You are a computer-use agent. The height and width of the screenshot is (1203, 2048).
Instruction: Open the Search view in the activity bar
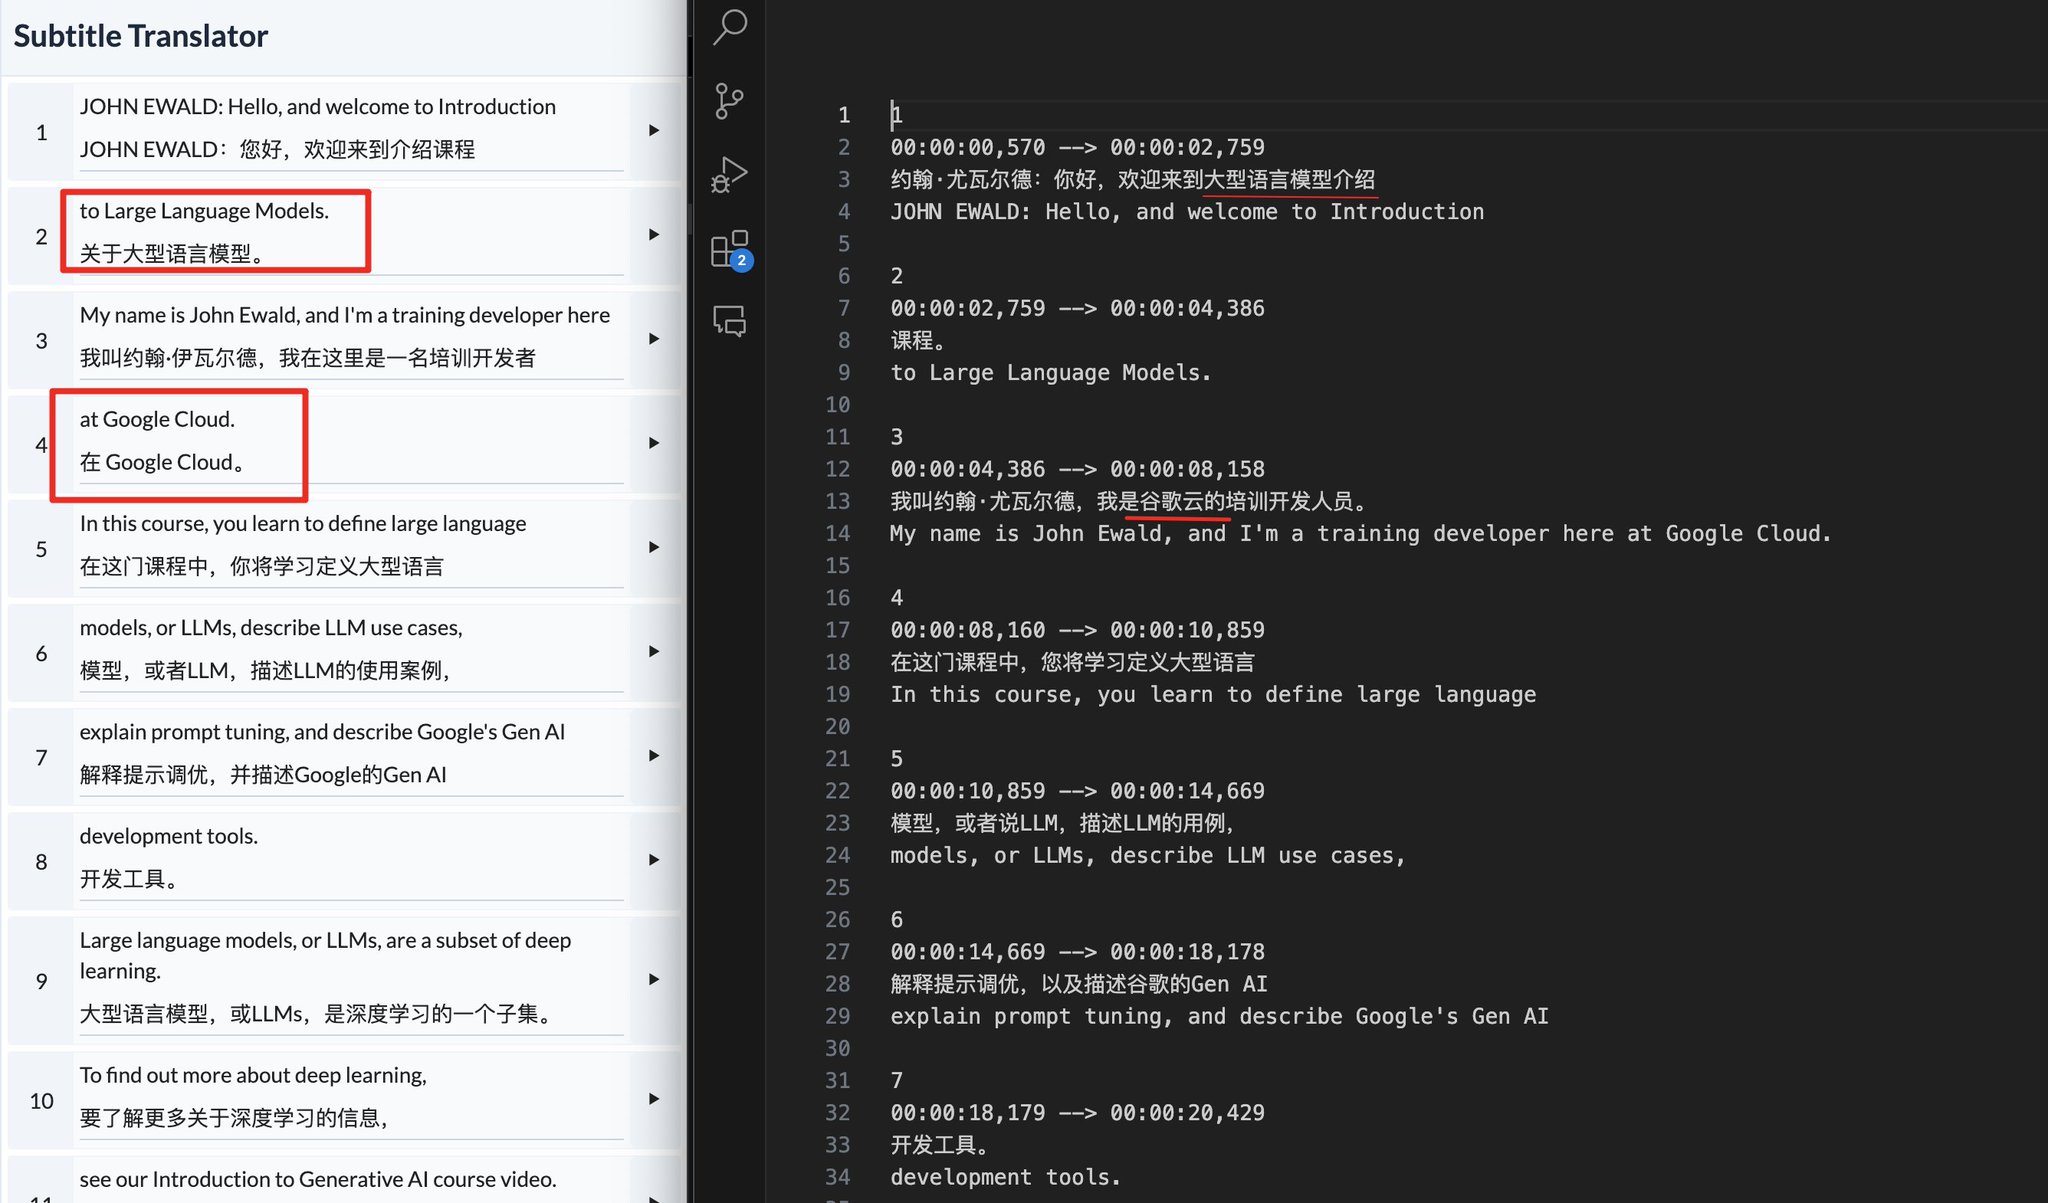tap(730, 27)
